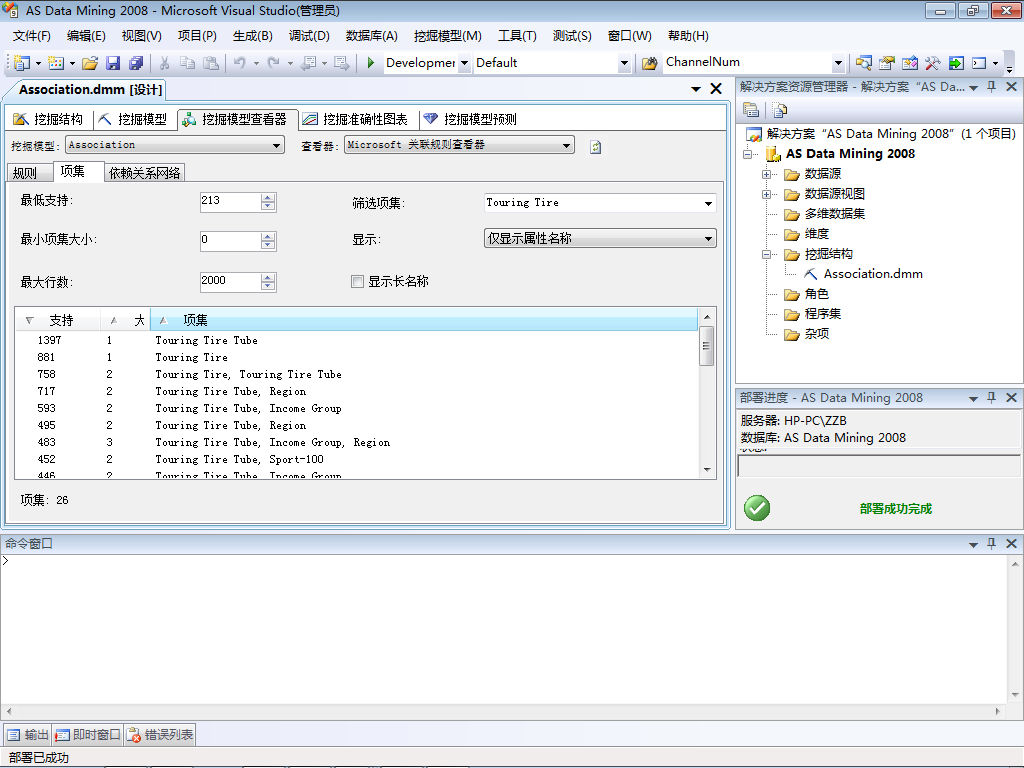Open the 错误列表 tab
The height and width of the screenshot is (768, 1024).
click(160, 735)
